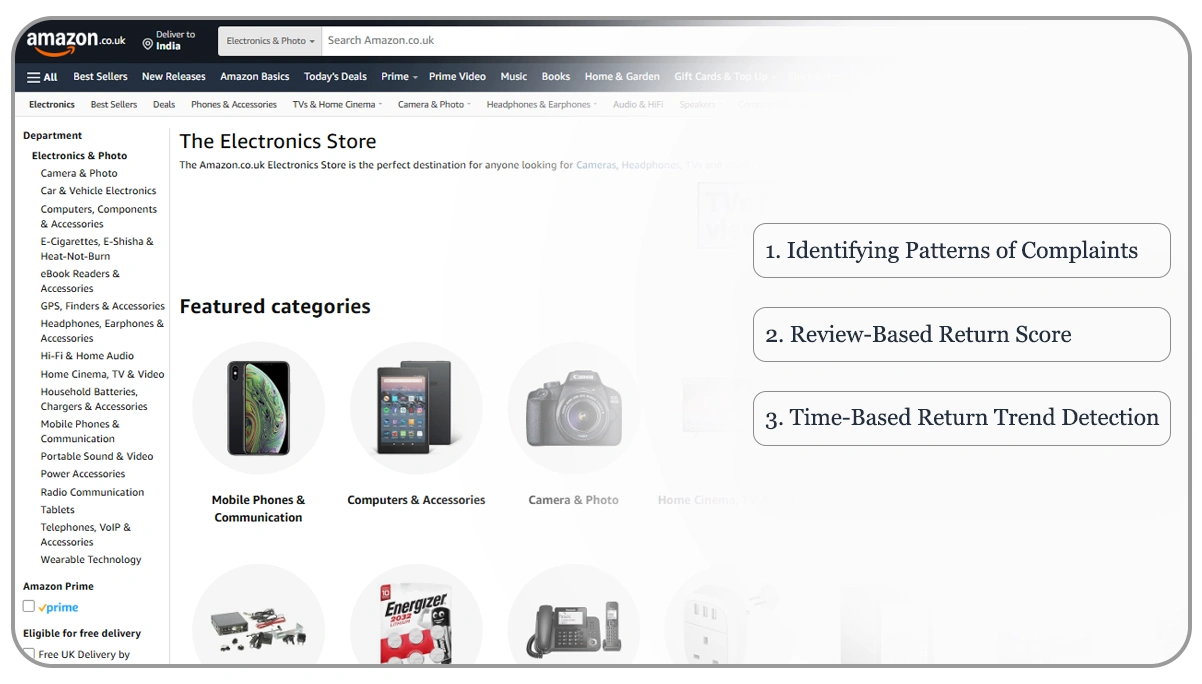Select Best Sellers from the navigation bar
Screen dimensions: 1202x684
click(99, 76)
